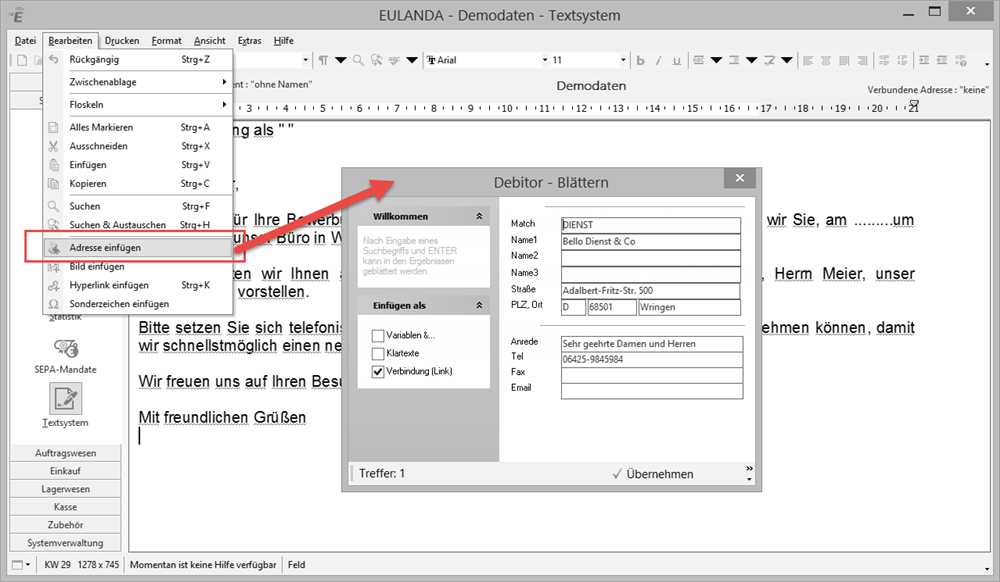Open Lagerwesen sidebar section

coord(66,489)
